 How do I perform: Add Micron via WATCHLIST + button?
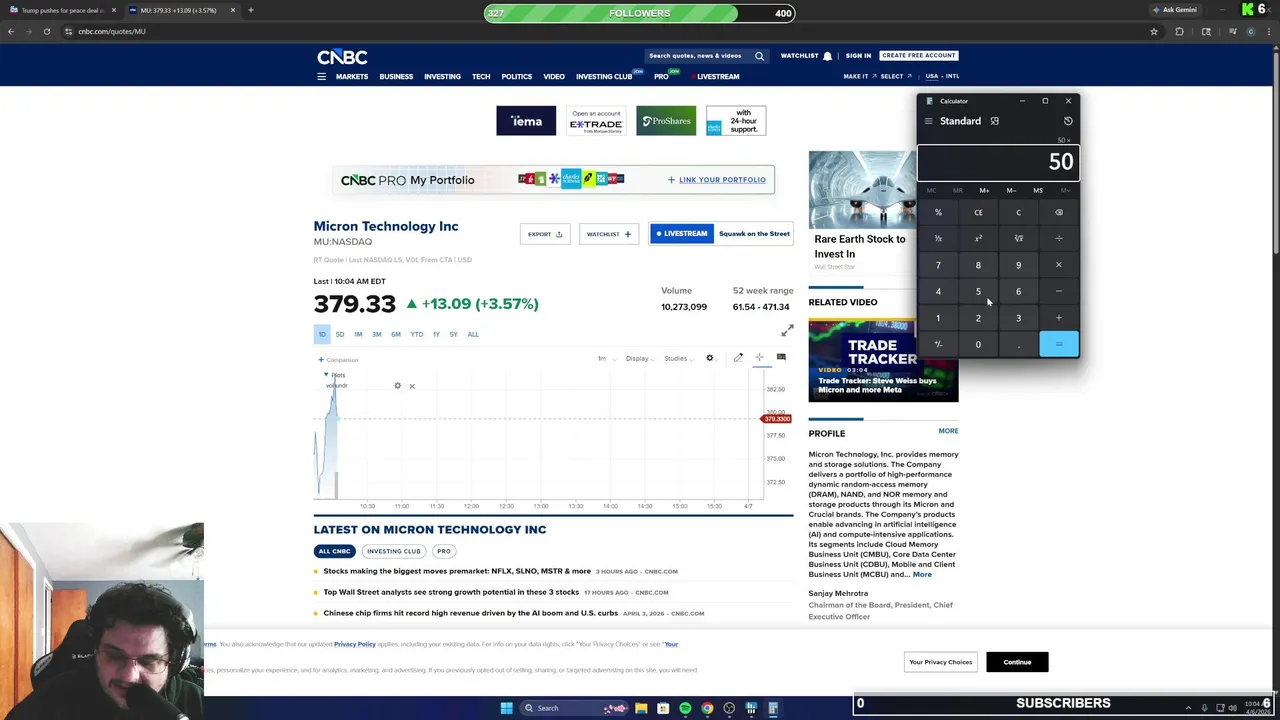tap(609, 234)
